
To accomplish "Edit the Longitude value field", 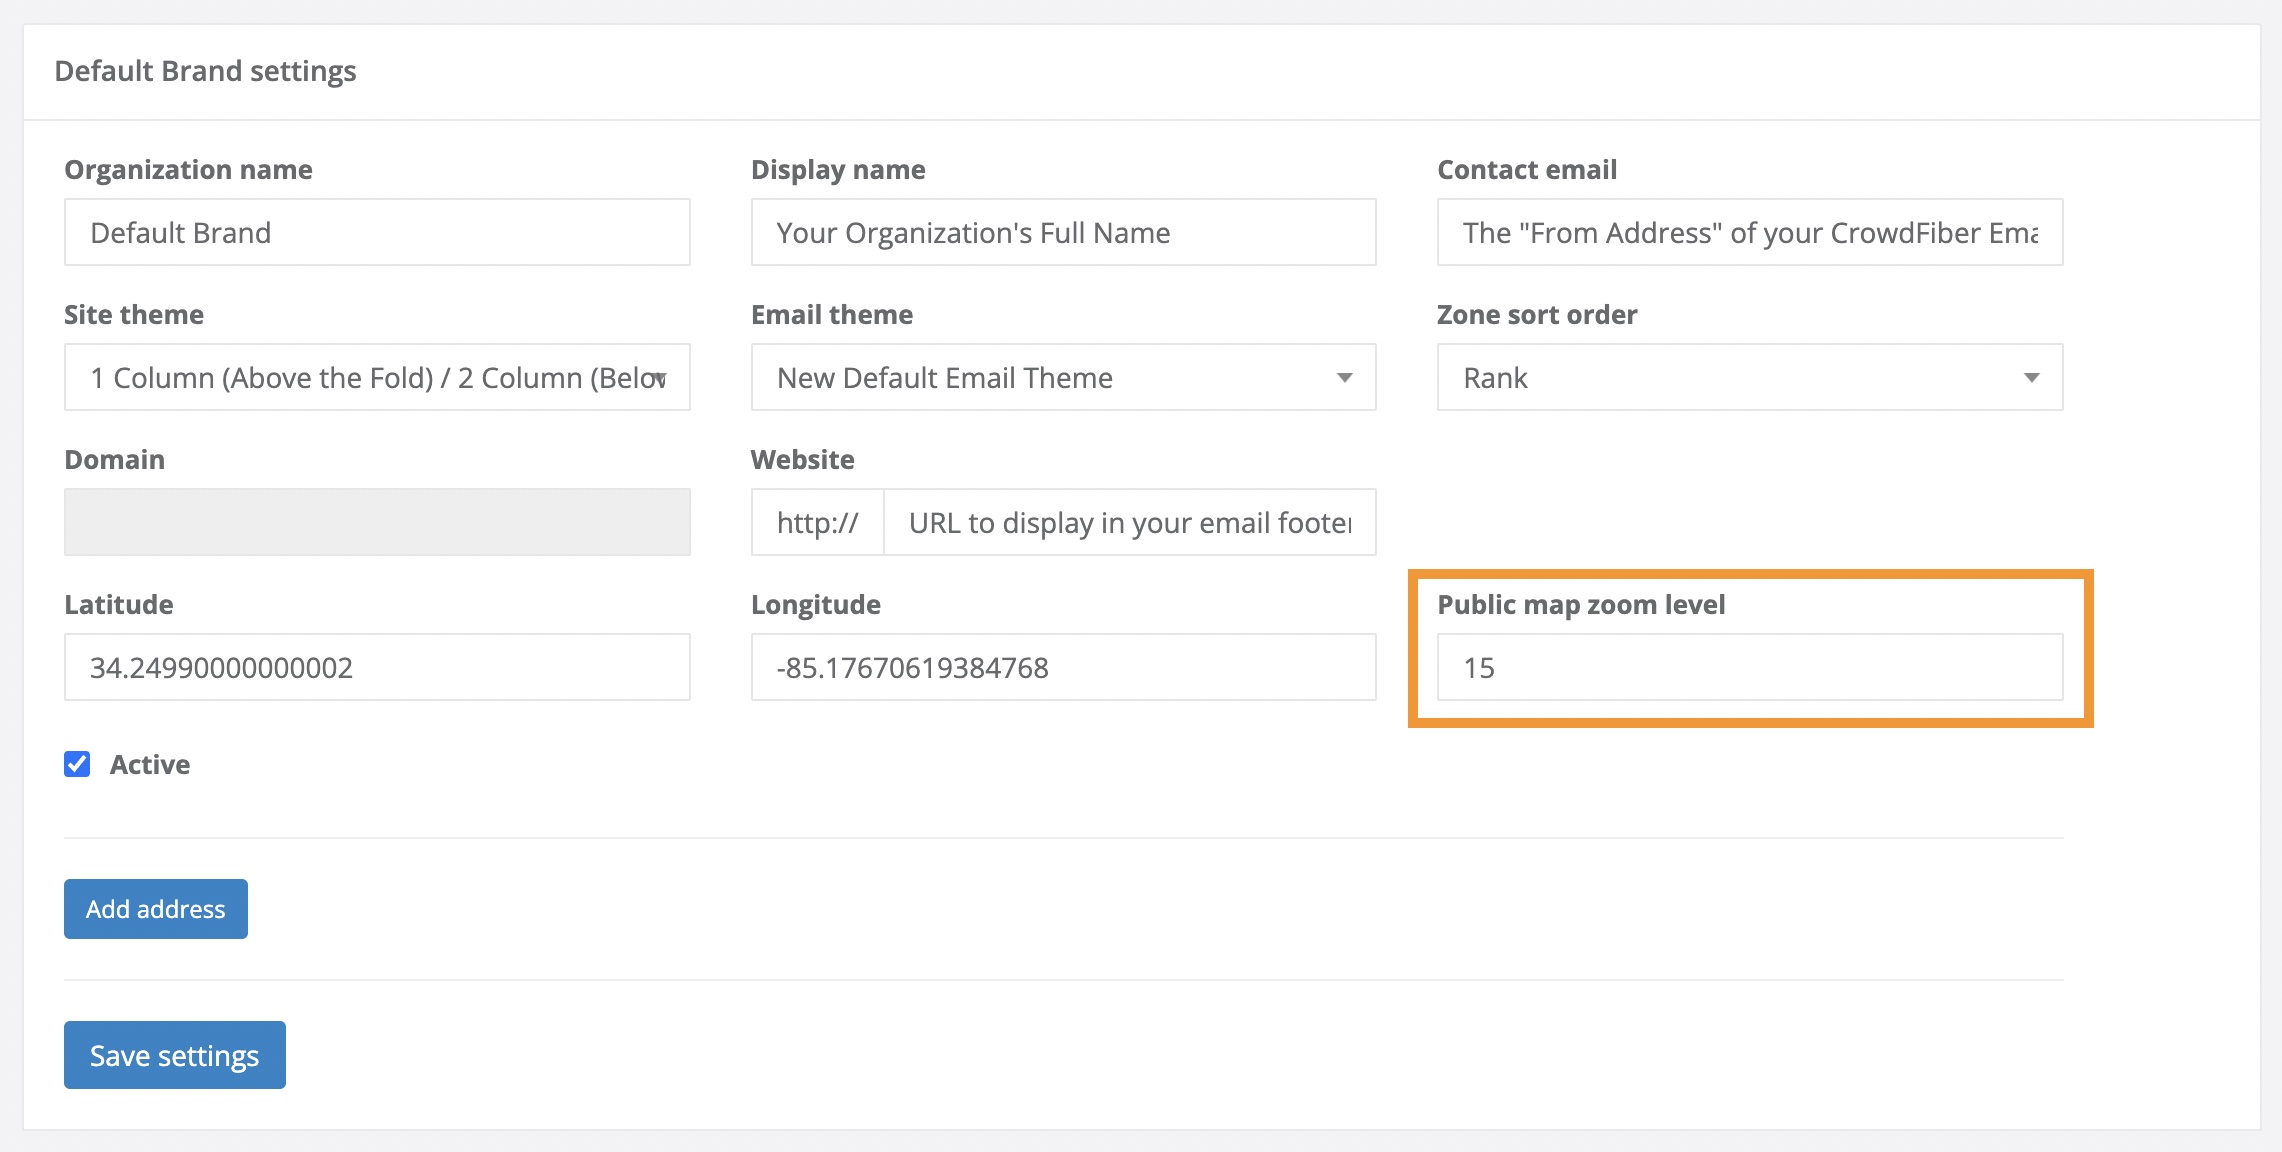I will pyautogui.click(x=1062, y=667).
